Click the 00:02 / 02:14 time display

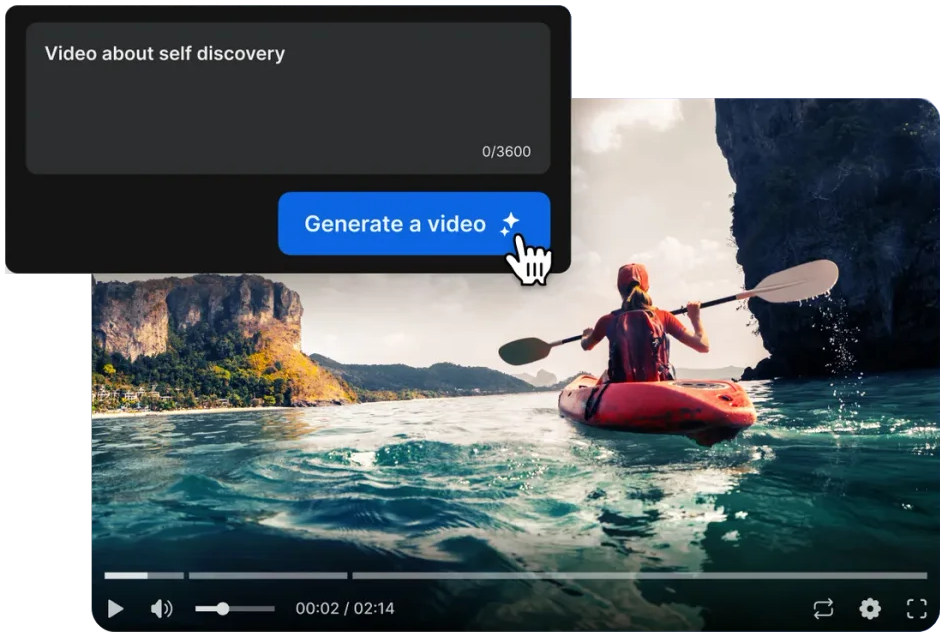point(345,608)
